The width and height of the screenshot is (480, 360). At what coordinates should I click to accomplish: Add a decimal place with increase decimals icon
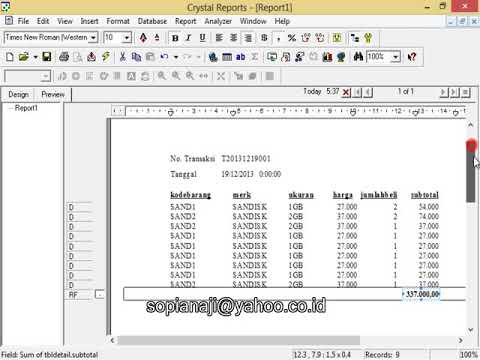pyautogui.click(x=306, y=38)
